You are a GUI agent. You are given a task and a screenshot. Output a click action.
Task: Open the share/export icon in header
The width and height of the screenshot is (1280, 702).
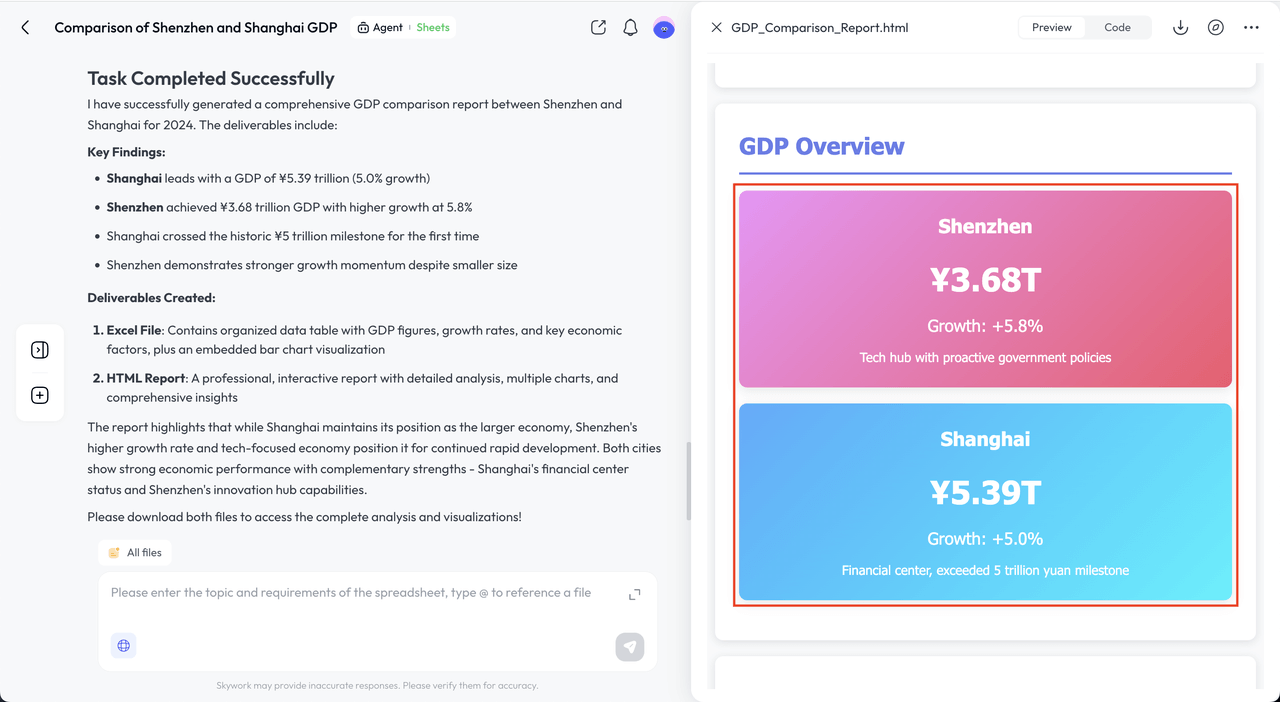(x=598, y=28)
